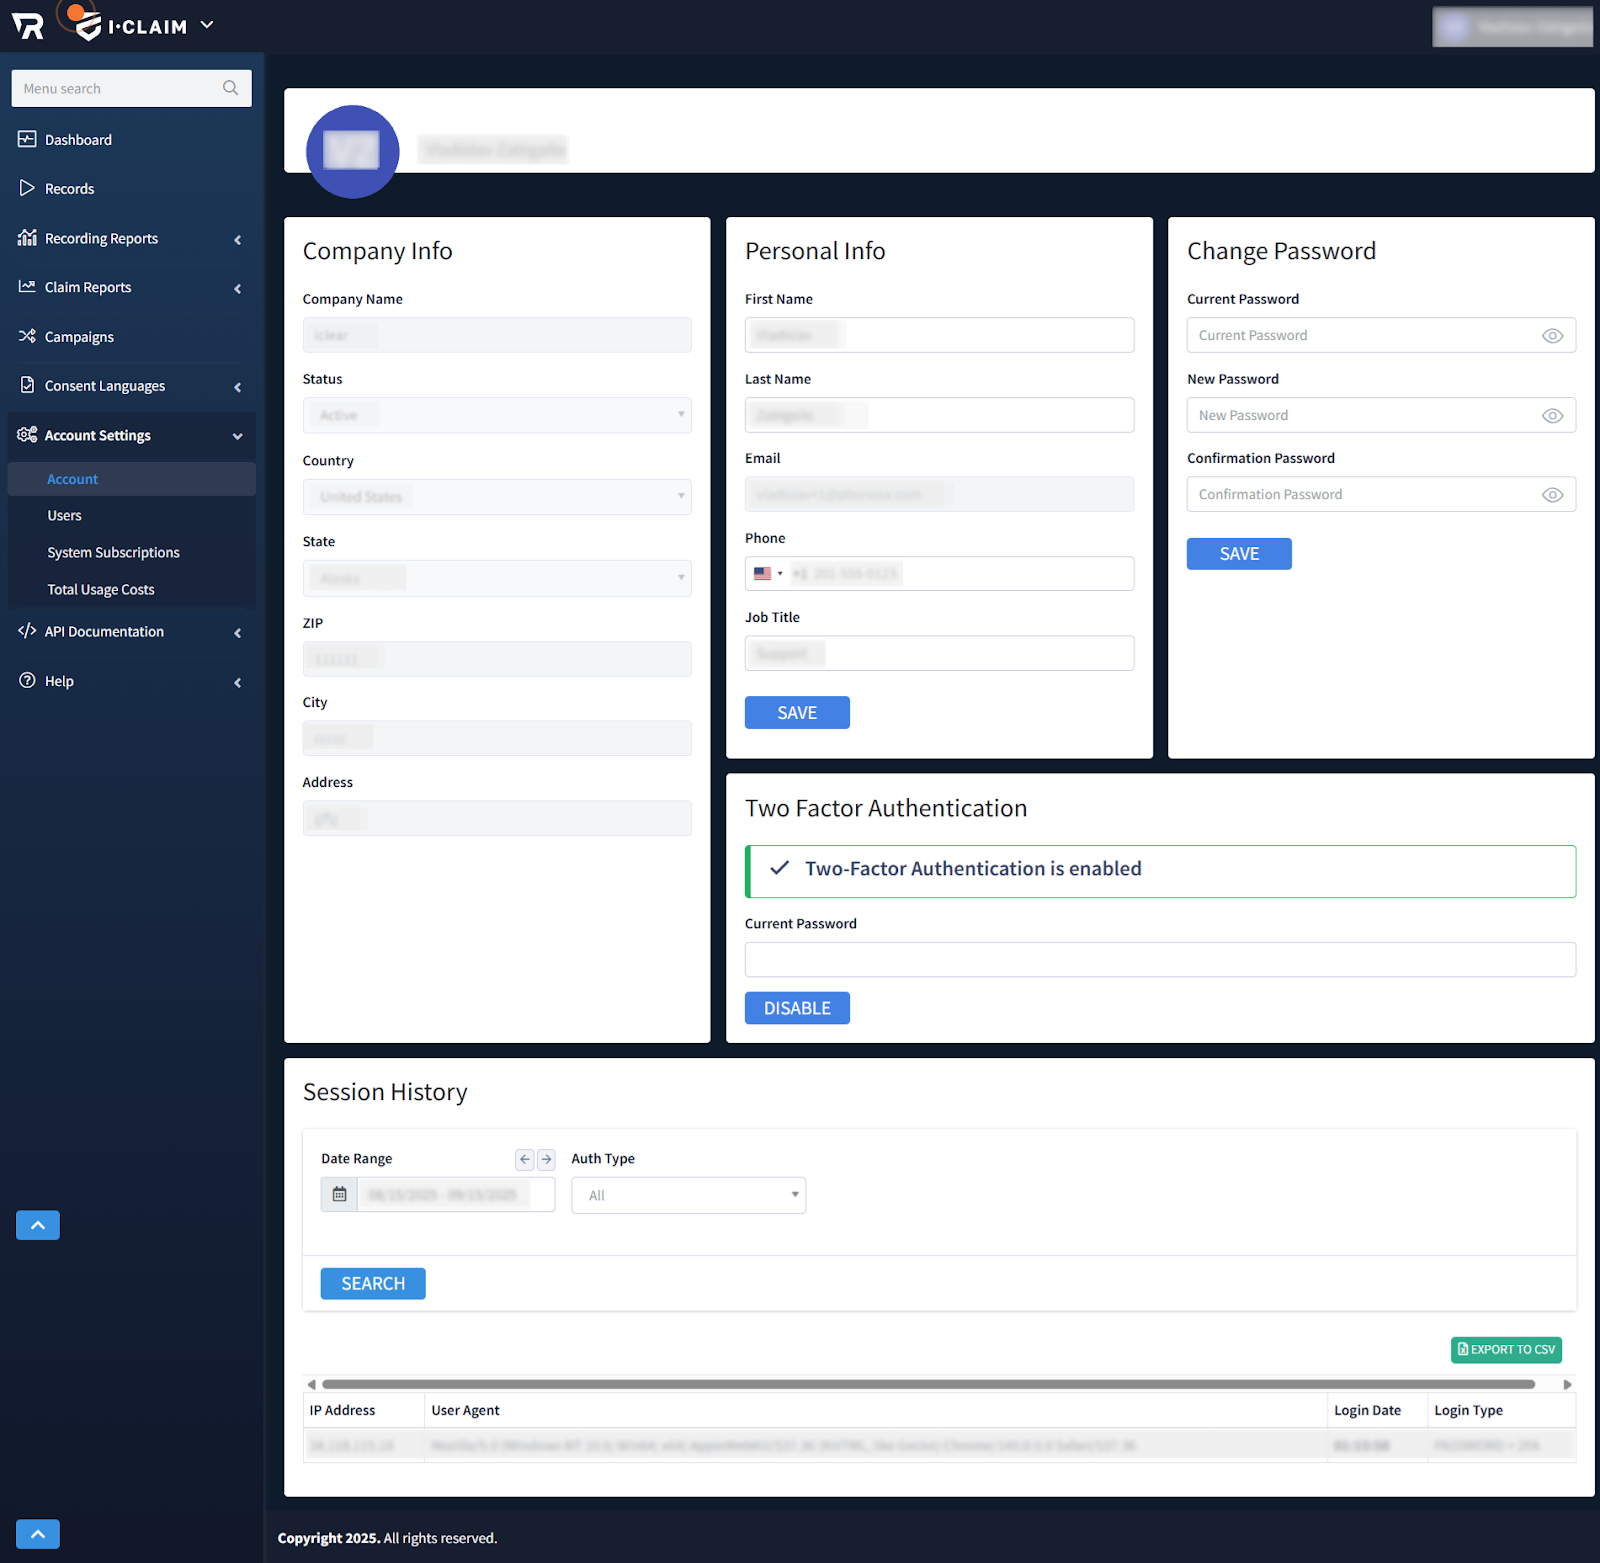
Task: Click the search magnifier icon in menu search
Action: (x=231, y=88)
